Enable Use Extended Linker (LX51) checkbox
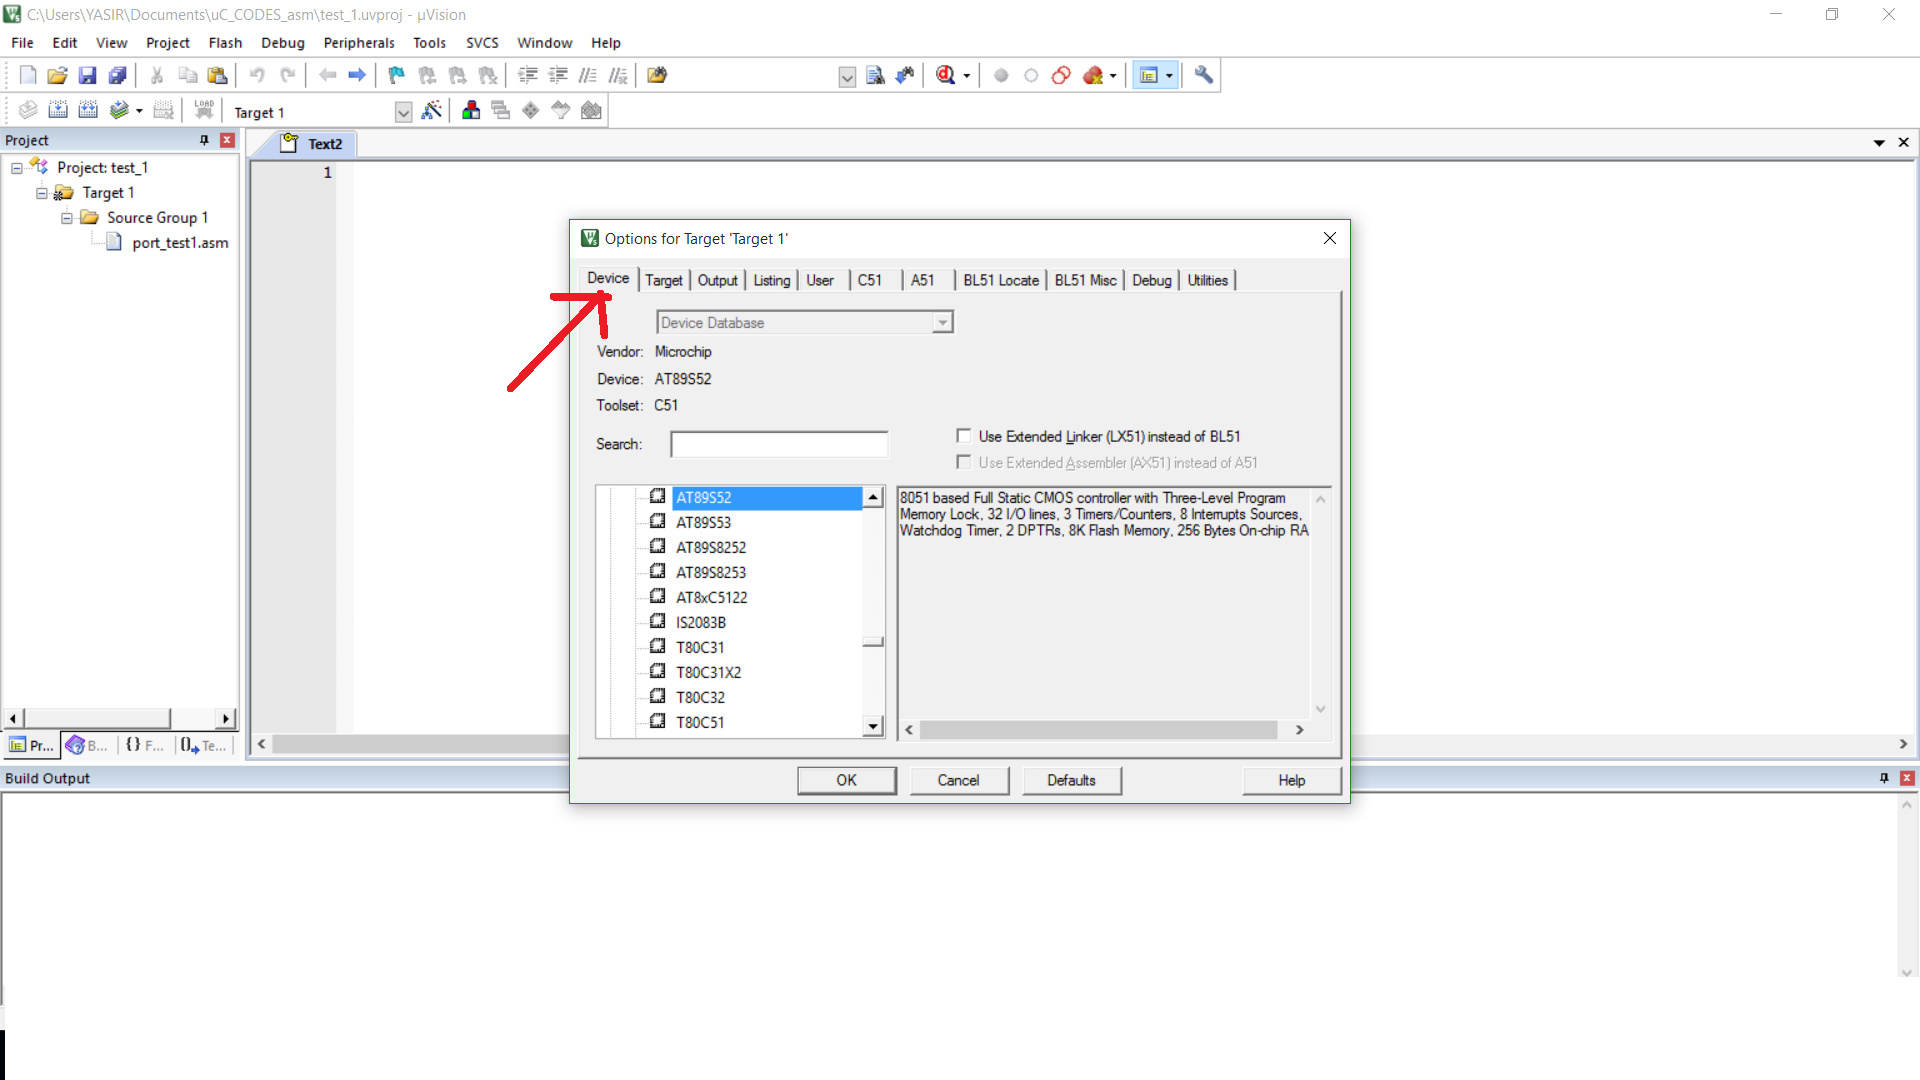The height and width of the screenshot is (1080, 1920). pos(964,436)
